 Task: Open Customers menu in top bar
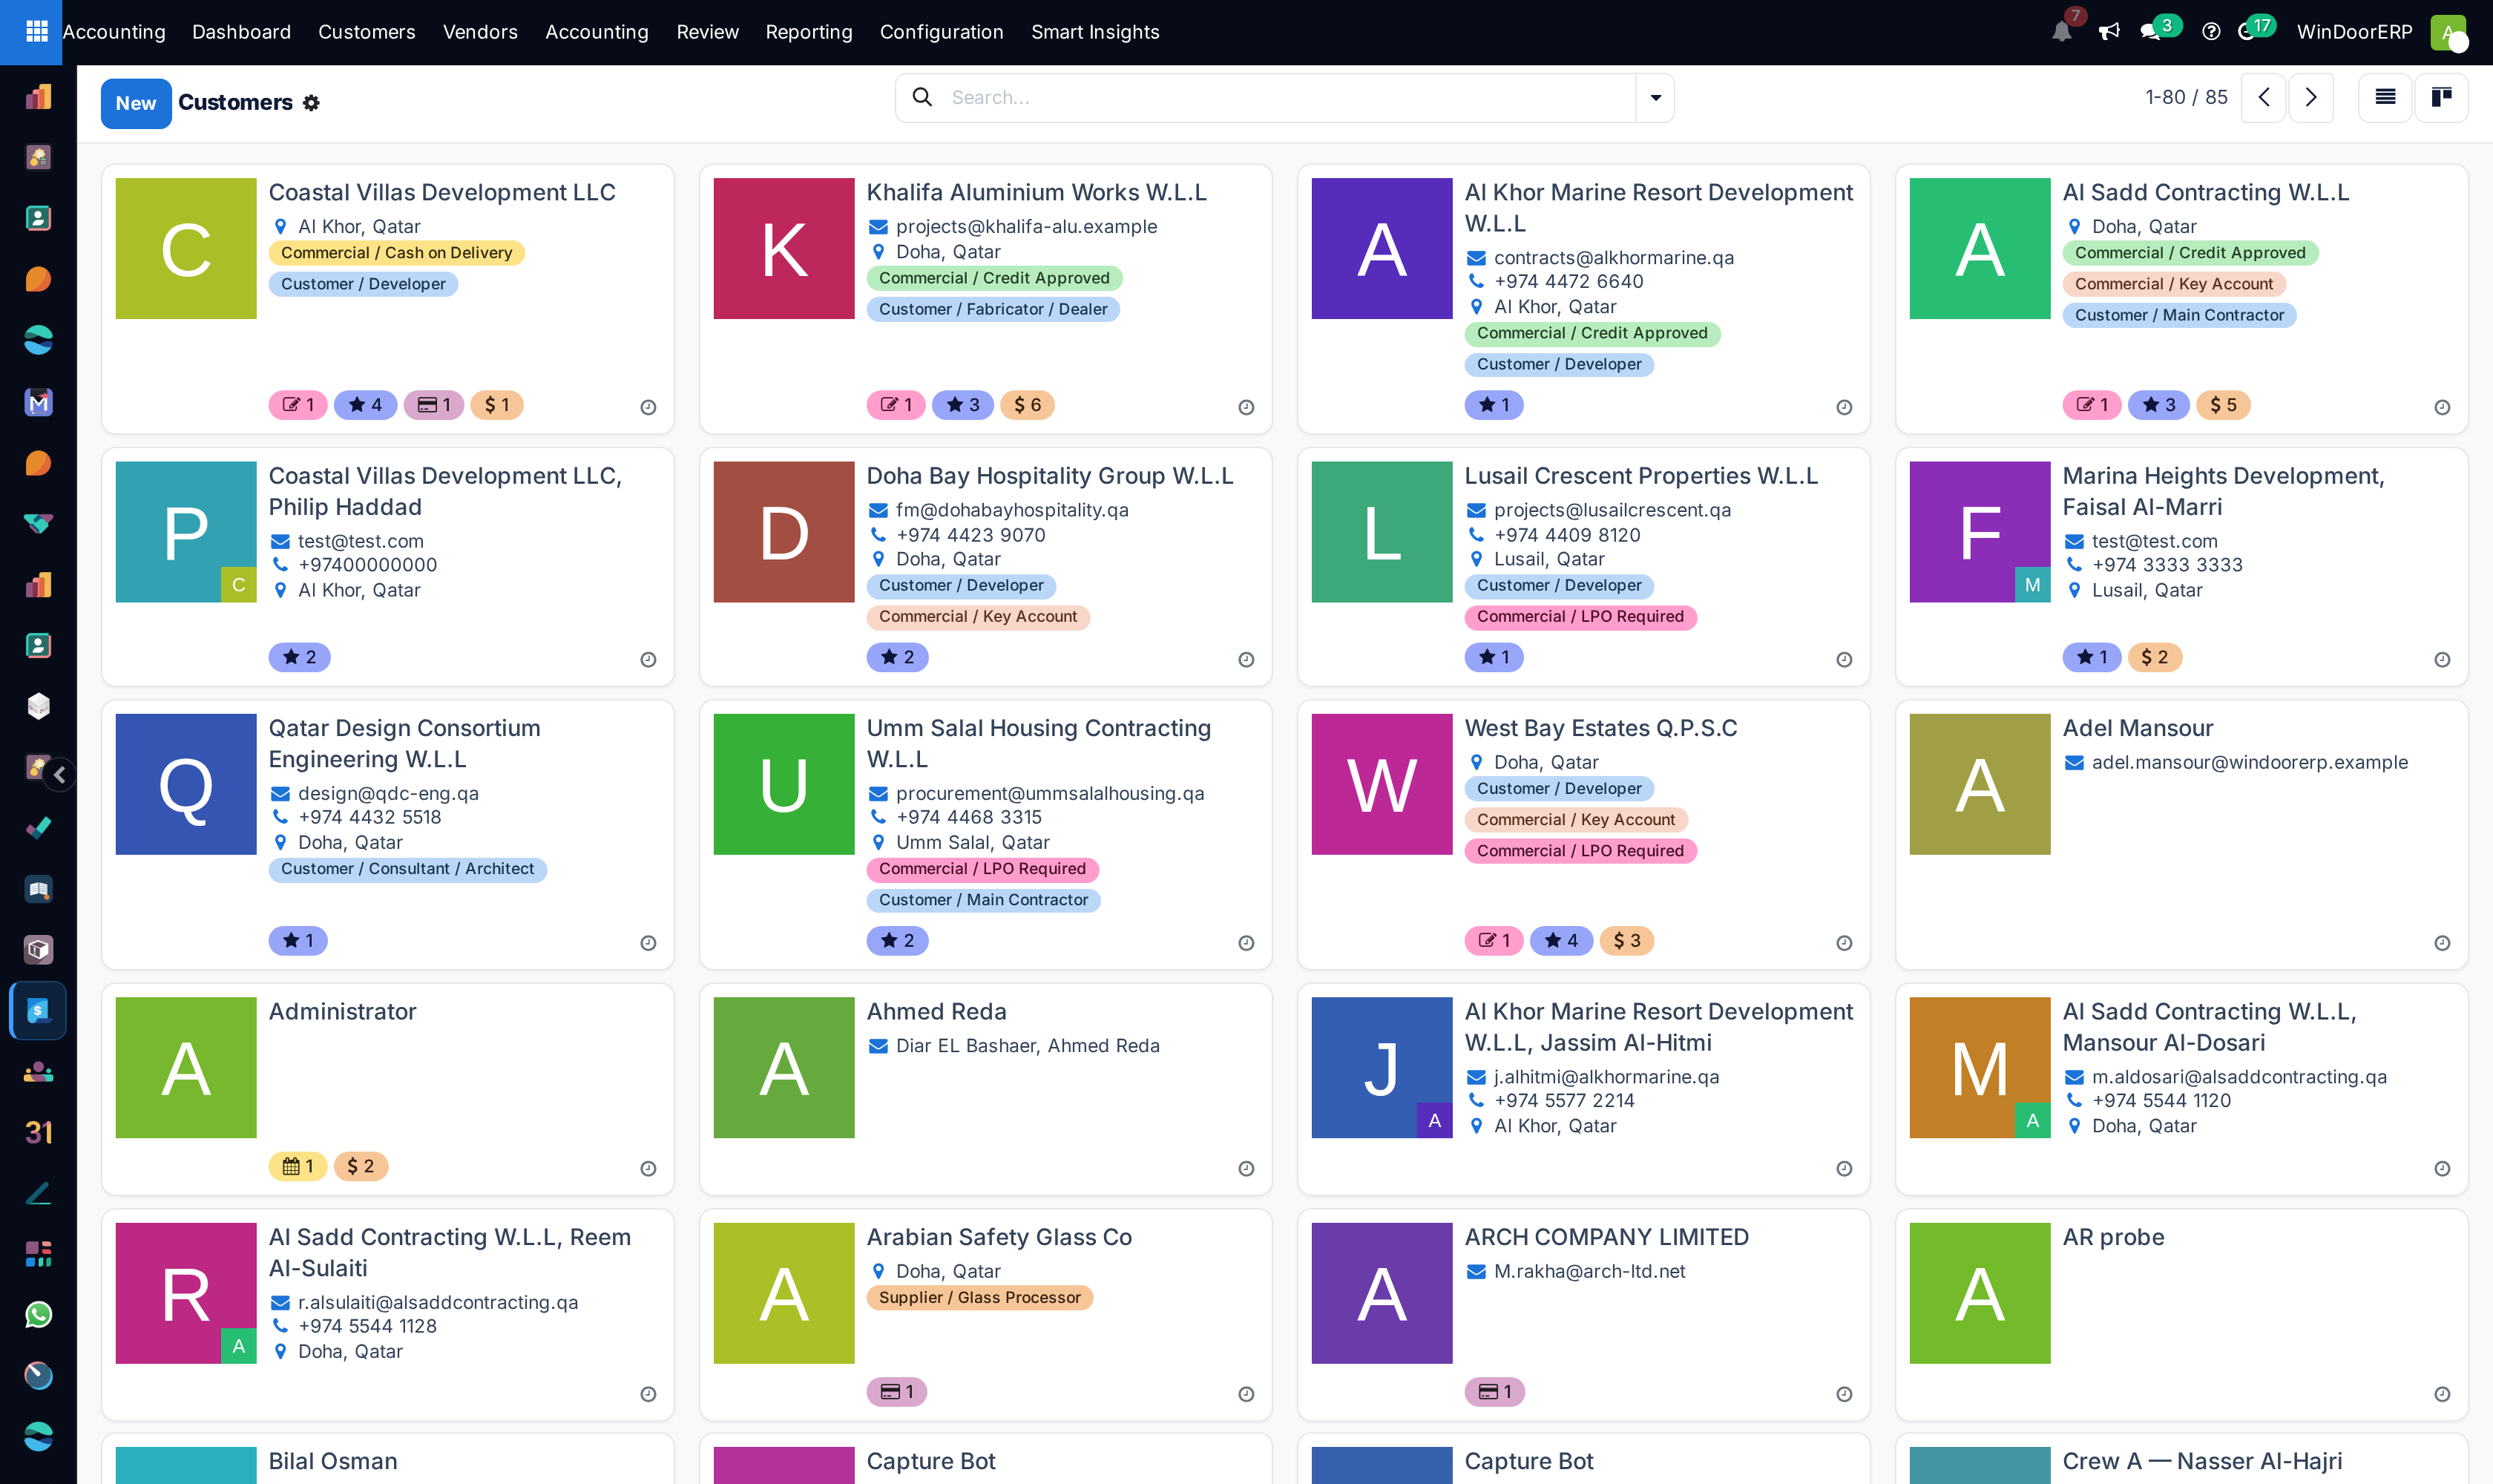click(x=366, y=32)
